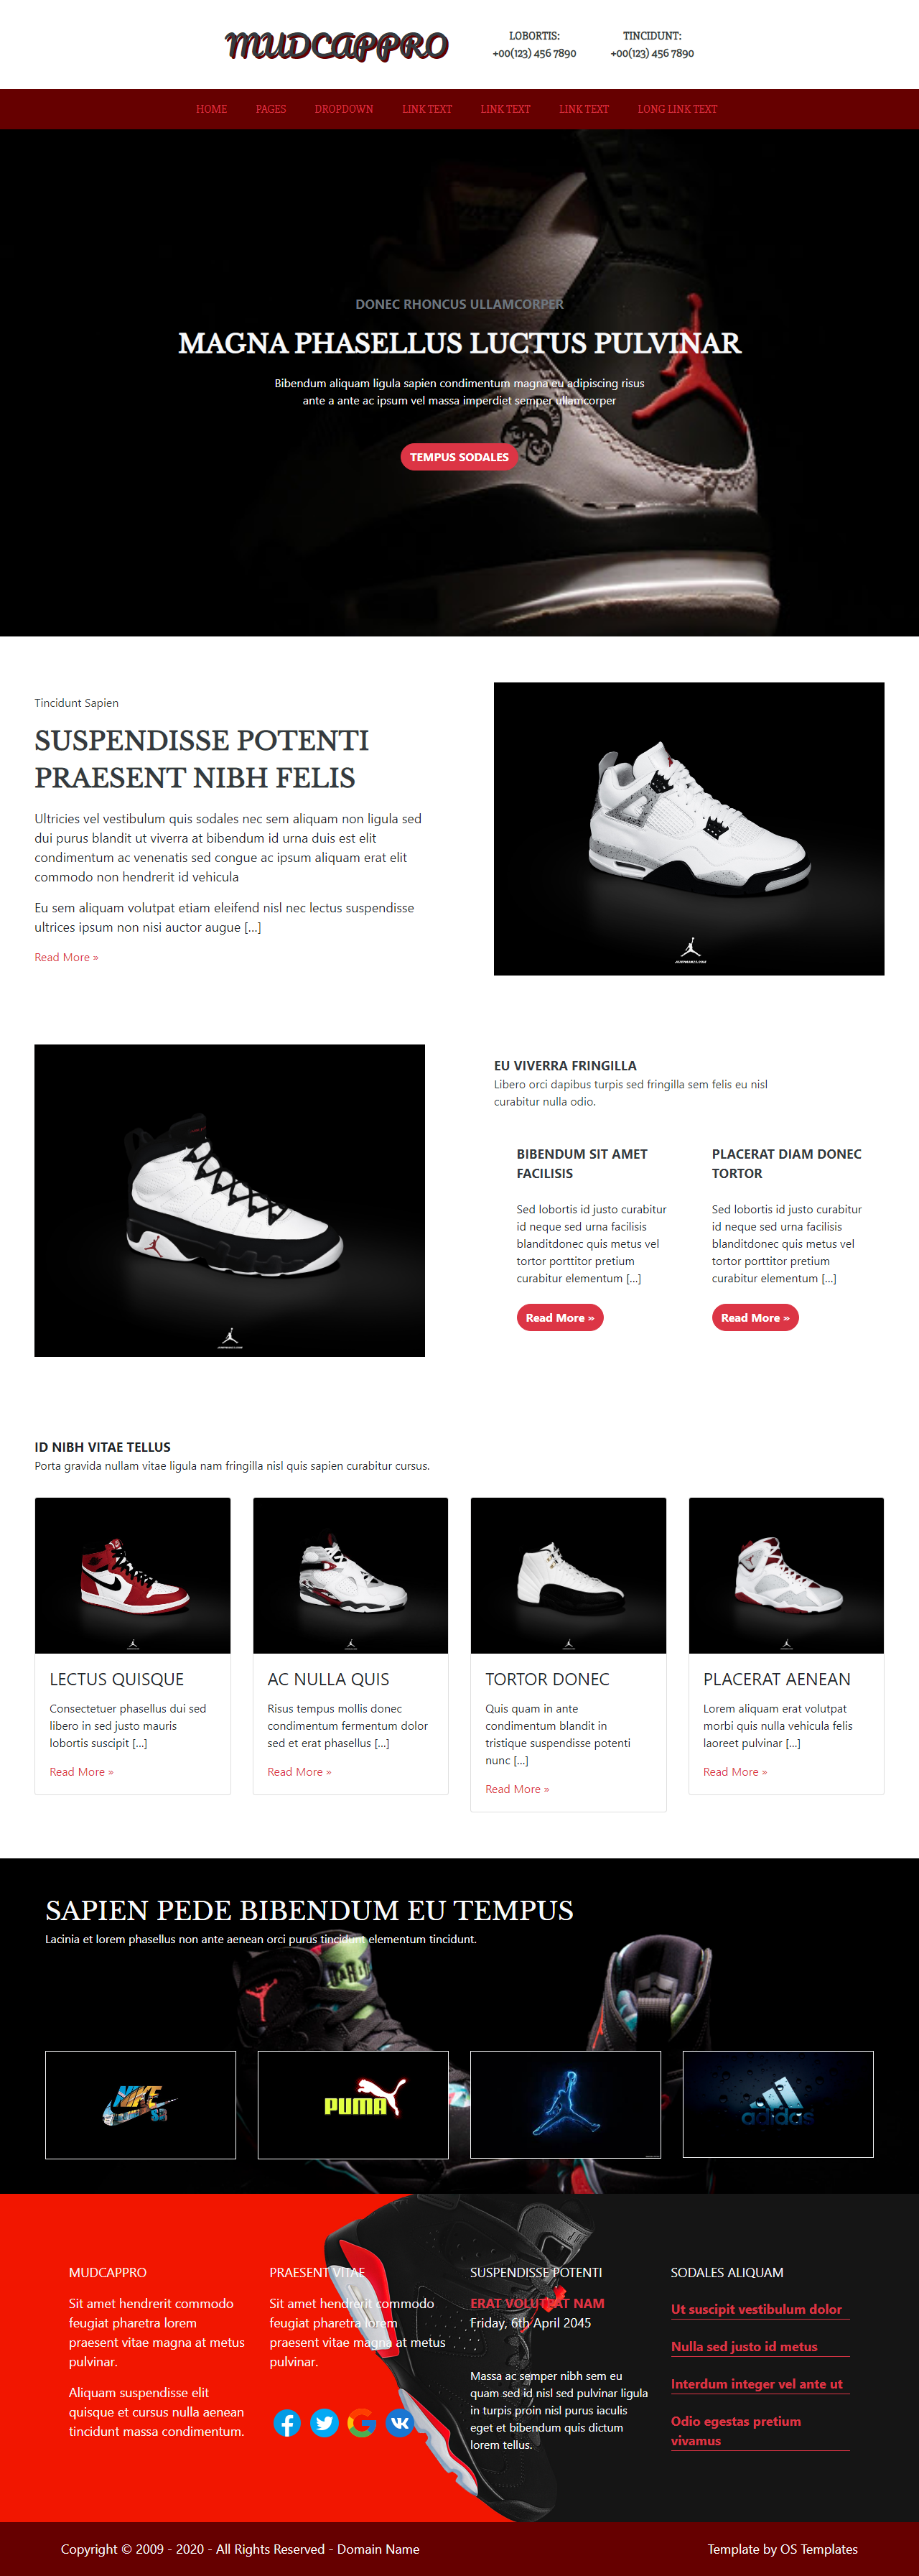Open the VK social icon
Image resolution: width=919 pixels, height=2576 pixels.
(x=399, y=2423)
